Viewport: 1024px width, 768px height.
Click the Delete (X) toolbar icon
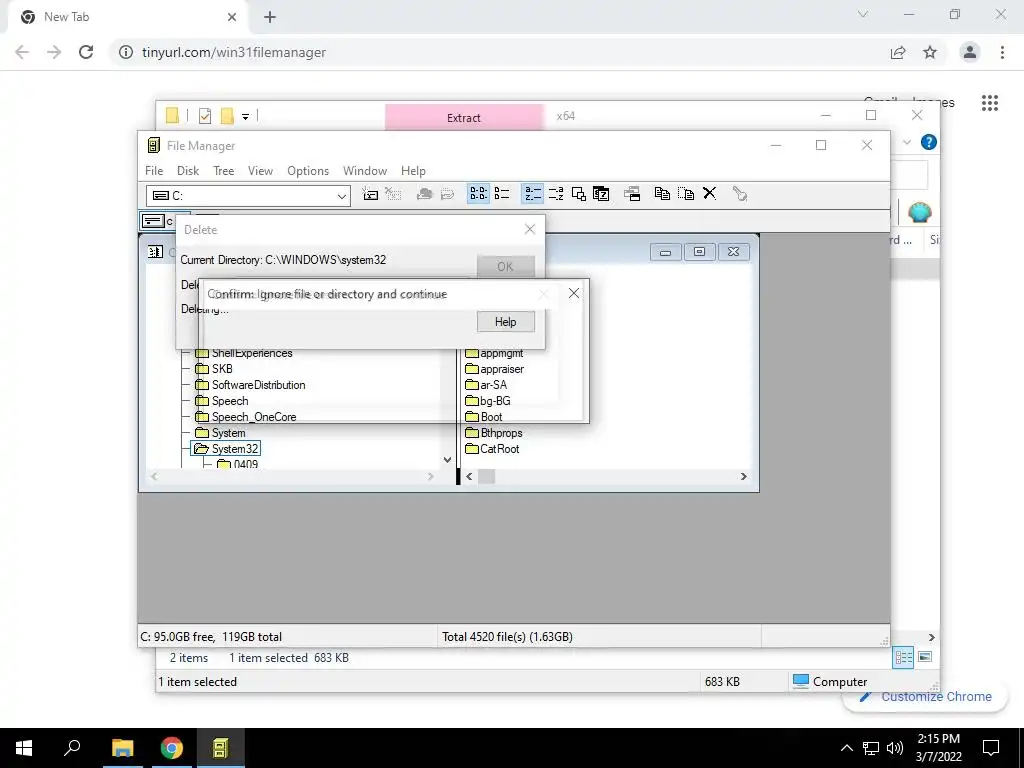pyautogui.click(x=709, y=194)
